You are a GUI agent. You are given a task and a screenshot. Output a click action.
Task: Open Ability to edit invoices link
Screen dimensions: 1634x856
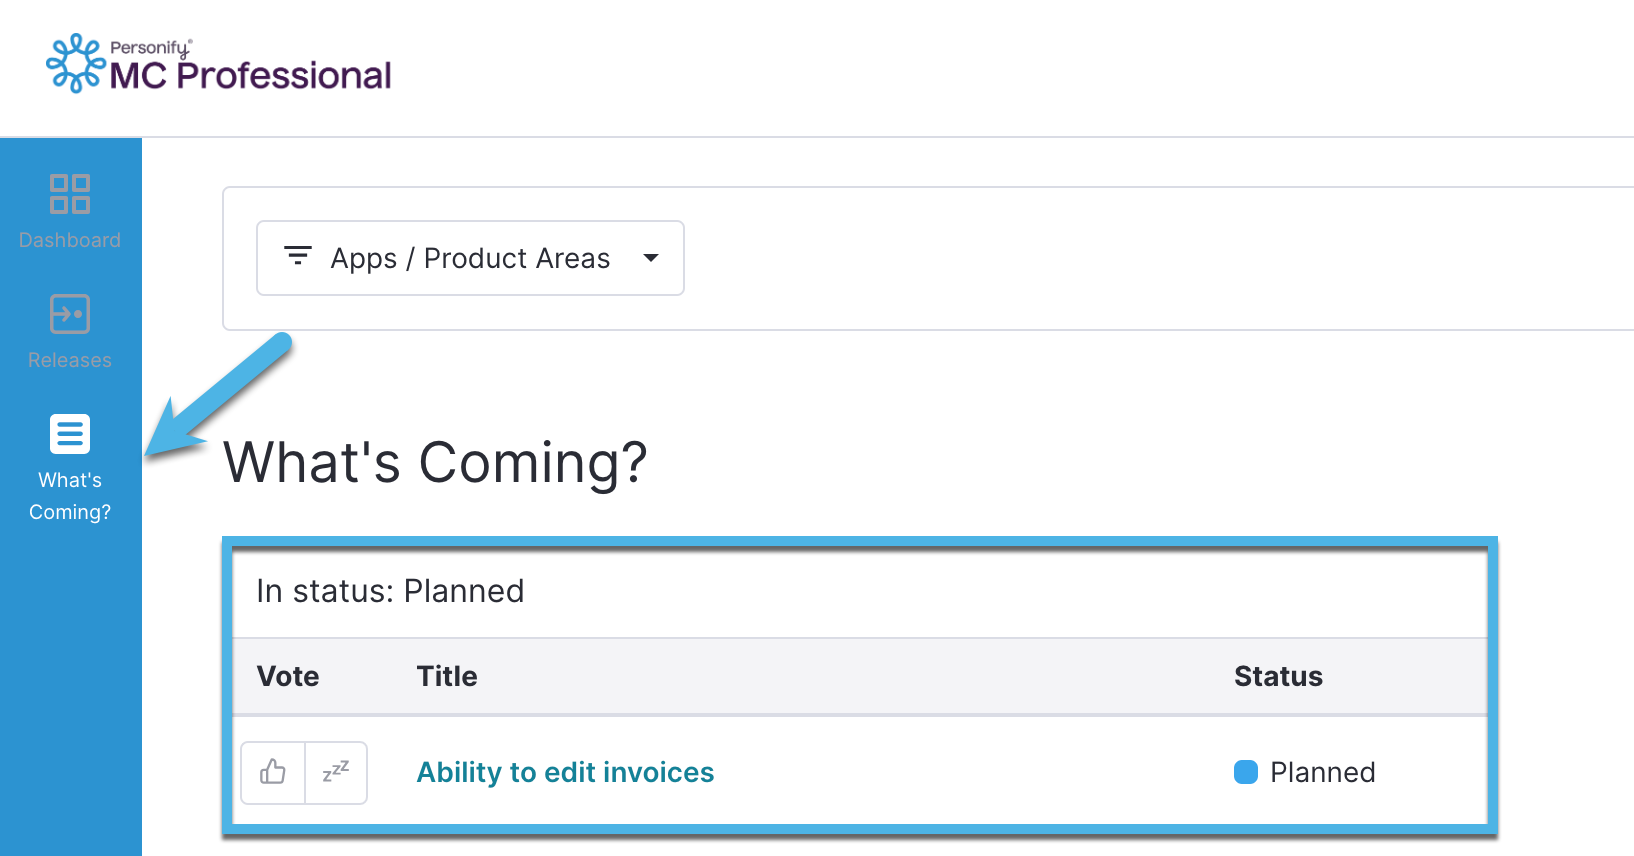click(x=565, y=772)
